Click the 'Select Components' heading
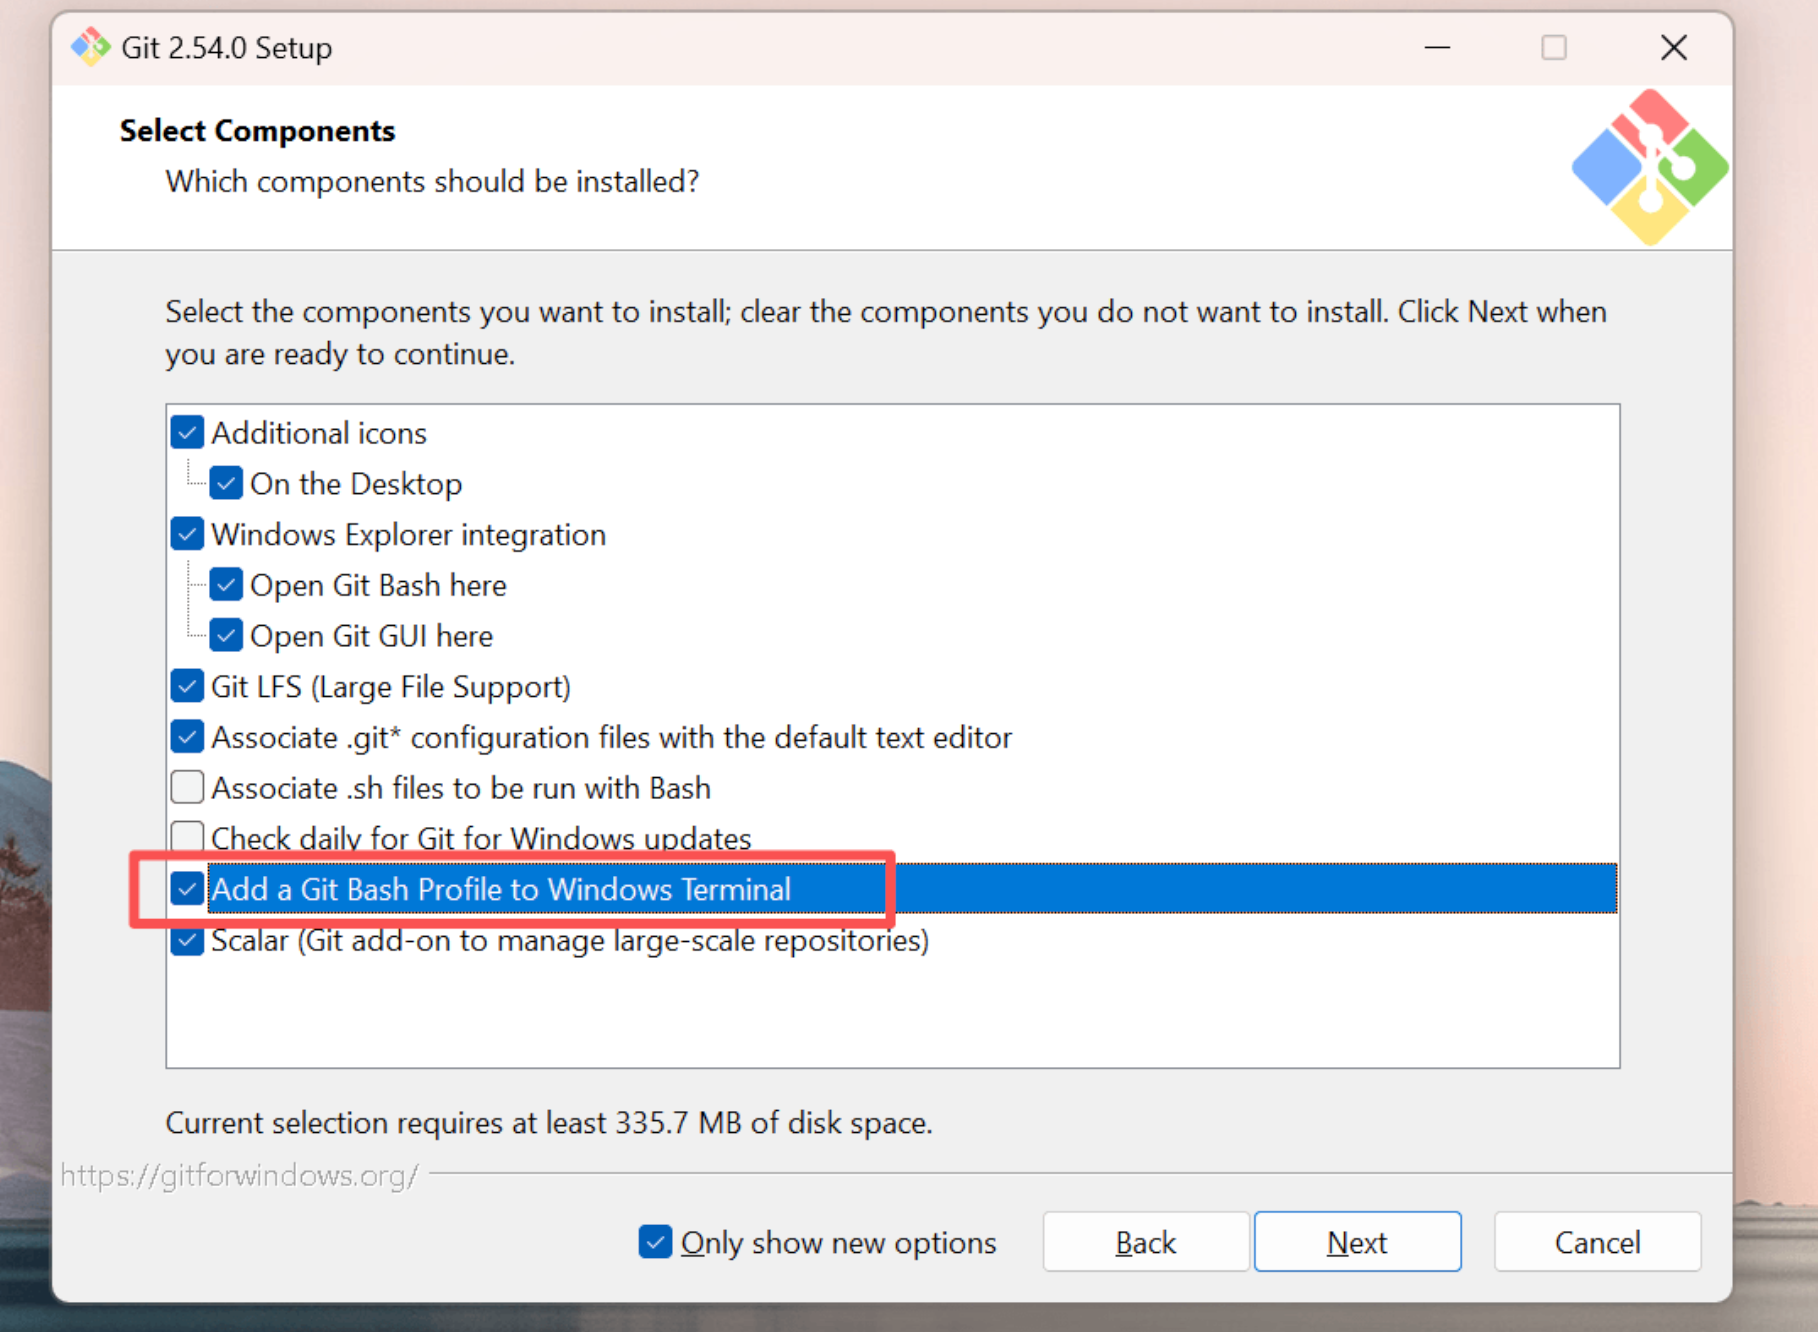Viewport: 1818px width, 1332px height. click(257, 131)
